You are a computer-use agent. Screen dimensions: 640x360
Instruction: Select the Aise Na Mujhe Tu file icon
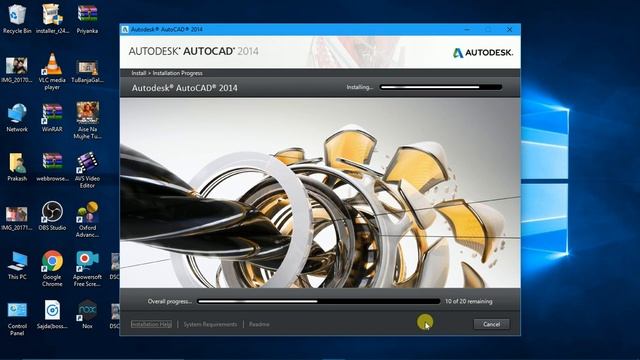click(x=87, y=120)
